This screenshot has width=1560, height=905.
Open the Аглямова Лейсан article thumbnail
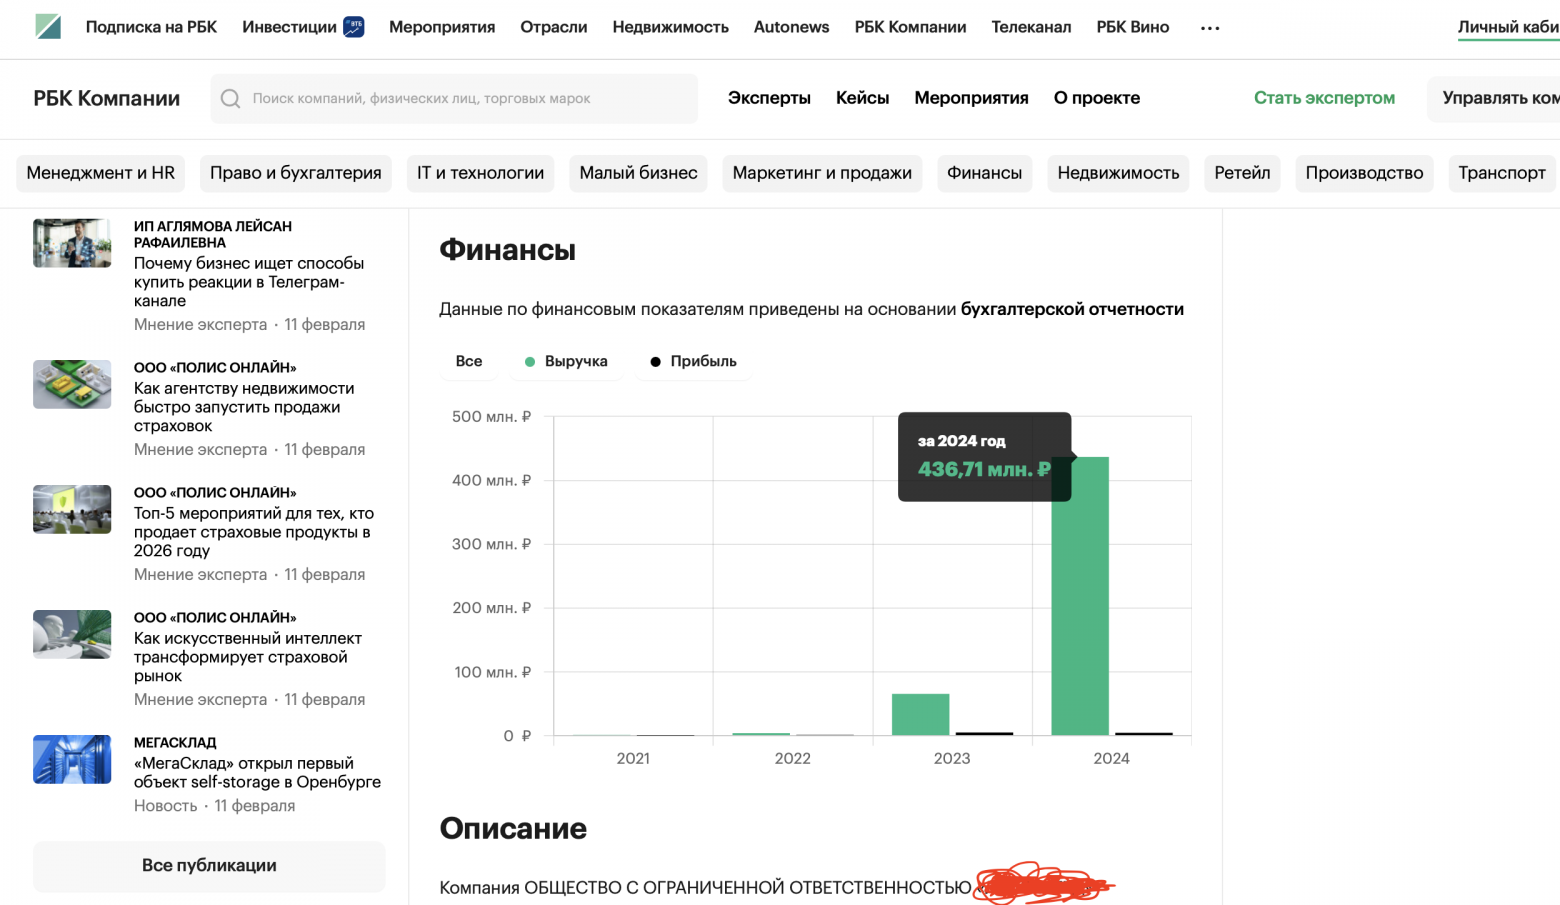72,243
